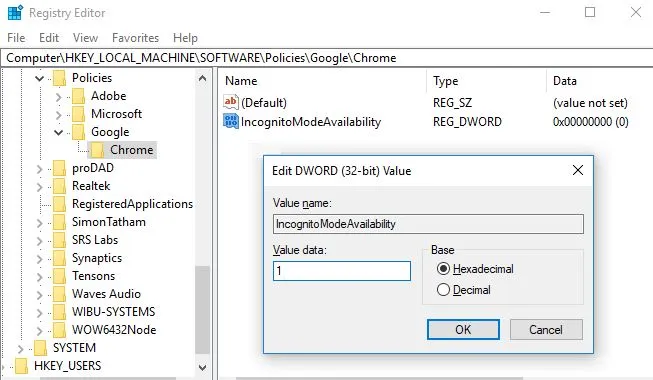The height and width of the screenshot is (380, 653).
Task: Click the Tensons folder icon
Action: pyautogui.click(x=60, y=276)
